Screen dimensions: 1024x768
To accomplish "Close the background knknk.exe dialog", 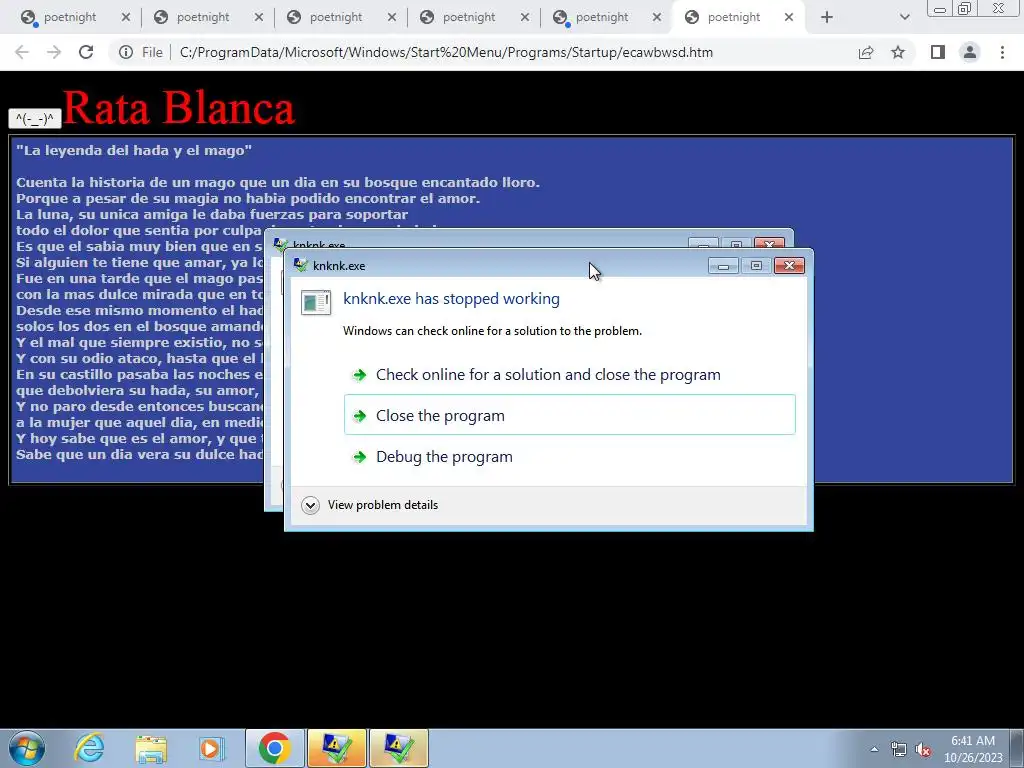I will (x=769, y=244).
